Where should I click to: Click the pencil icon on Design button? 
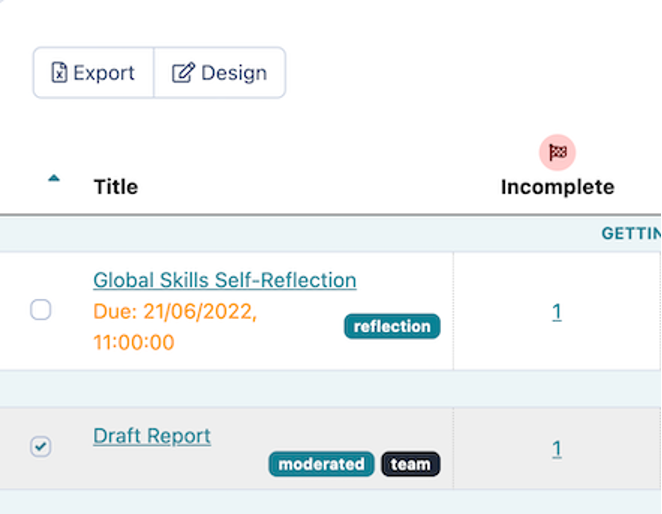click(x=182, y=73)
